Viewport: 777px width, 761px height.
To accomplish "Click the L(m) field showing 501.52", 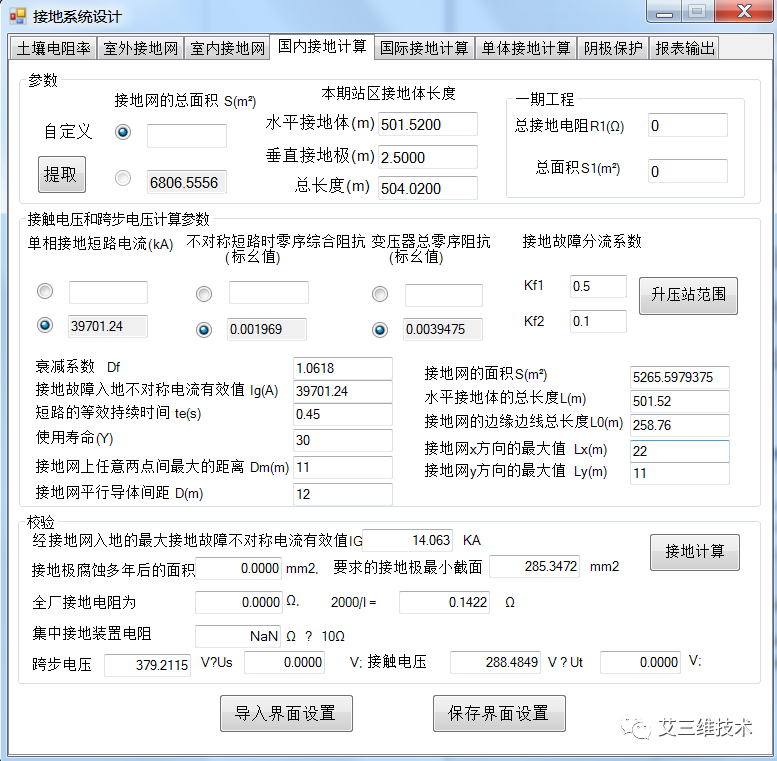I will pyautogui.click(x=679, y=401).
